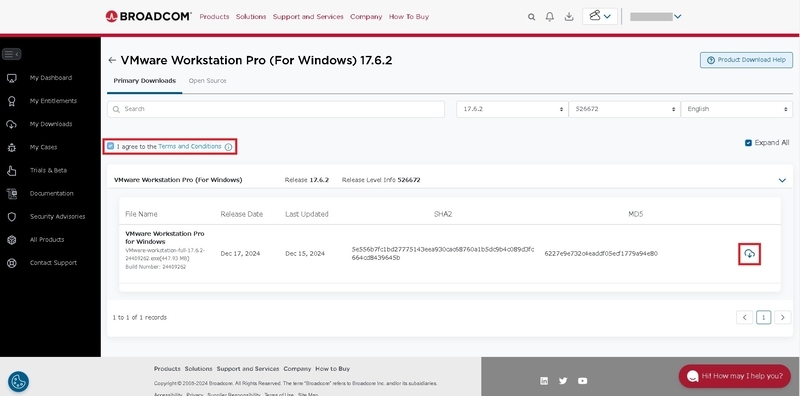Screen dimensions: 800x396
Task: Open cookie preferences icon at bottom left
Action: (x=18, y=381)
